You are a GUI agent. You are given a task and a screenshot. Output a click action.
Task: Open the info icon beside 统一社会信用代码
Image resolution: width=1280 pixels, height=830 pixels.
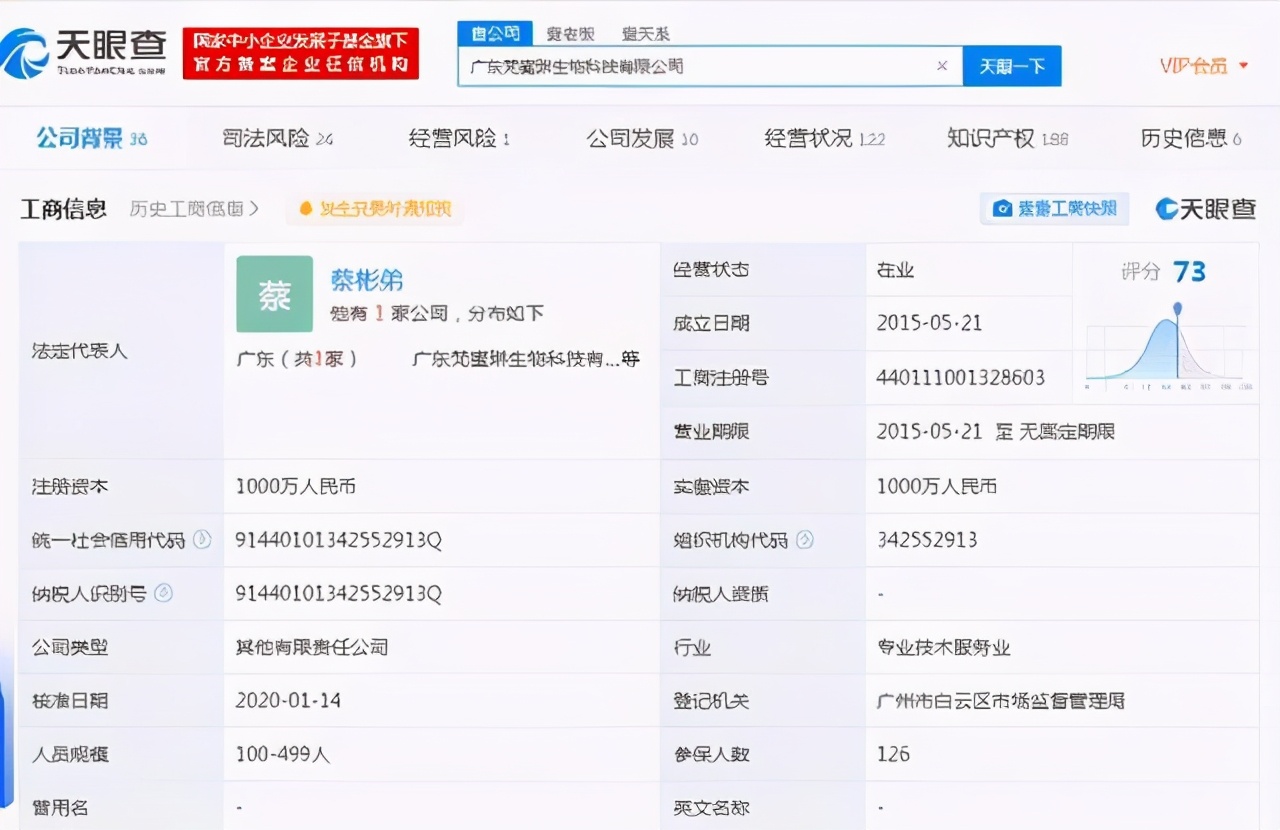[x=202, y=540]
